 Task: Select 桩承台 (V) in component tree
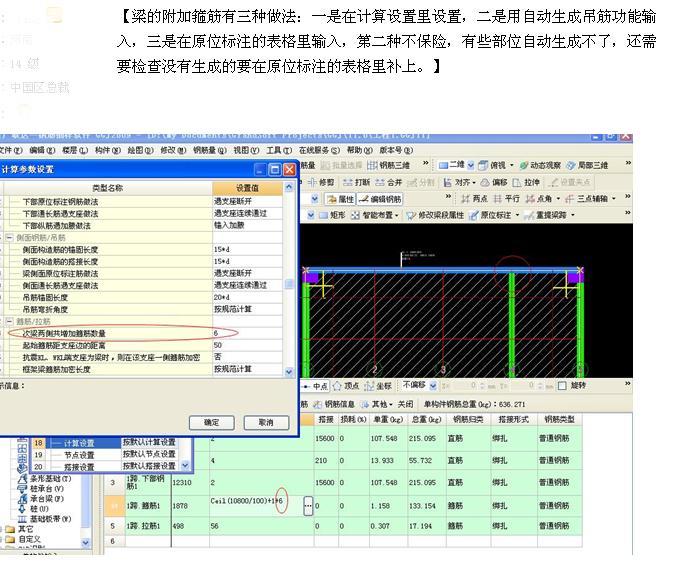41,489
